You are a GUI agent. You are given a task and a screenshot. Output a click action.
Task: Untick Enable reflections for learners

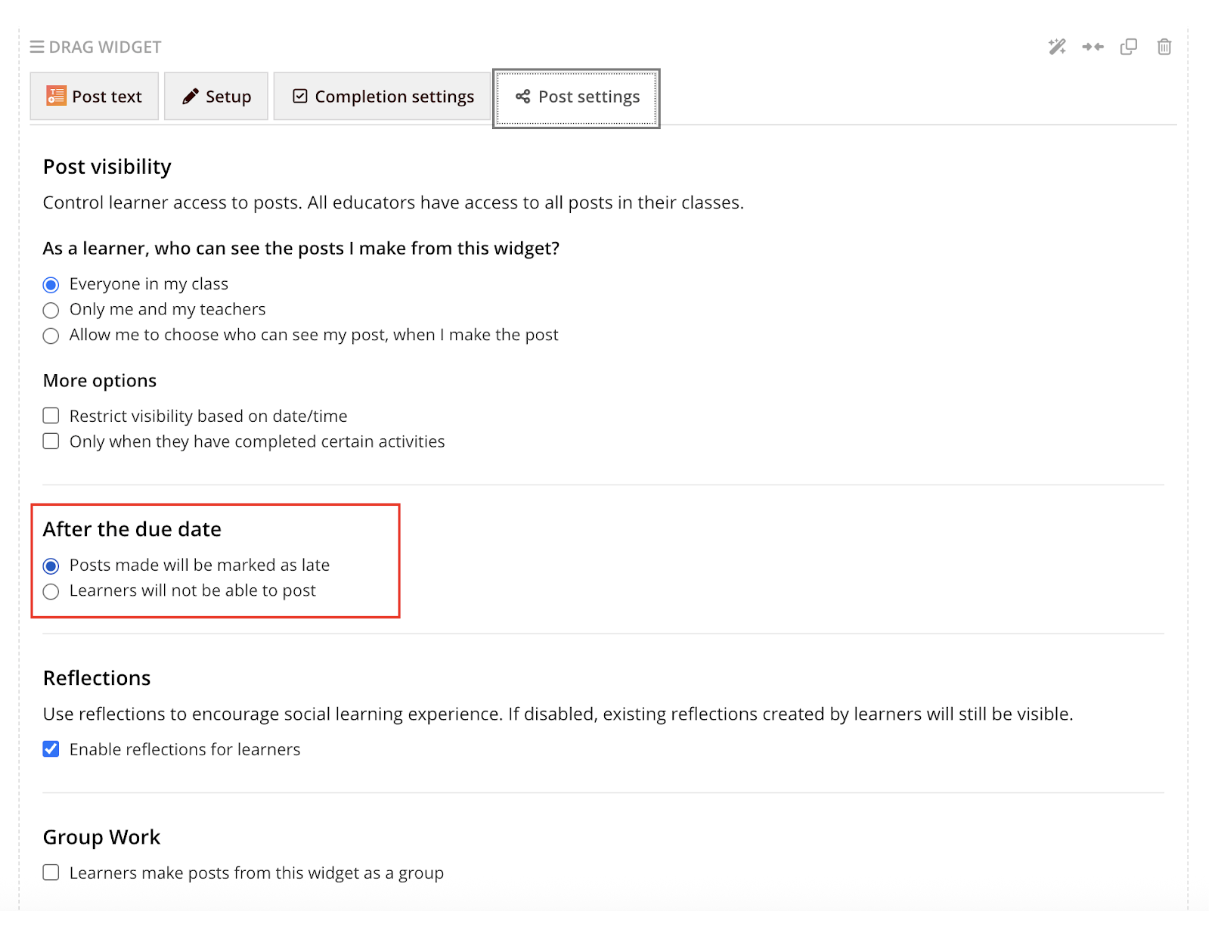click(51, 749)
